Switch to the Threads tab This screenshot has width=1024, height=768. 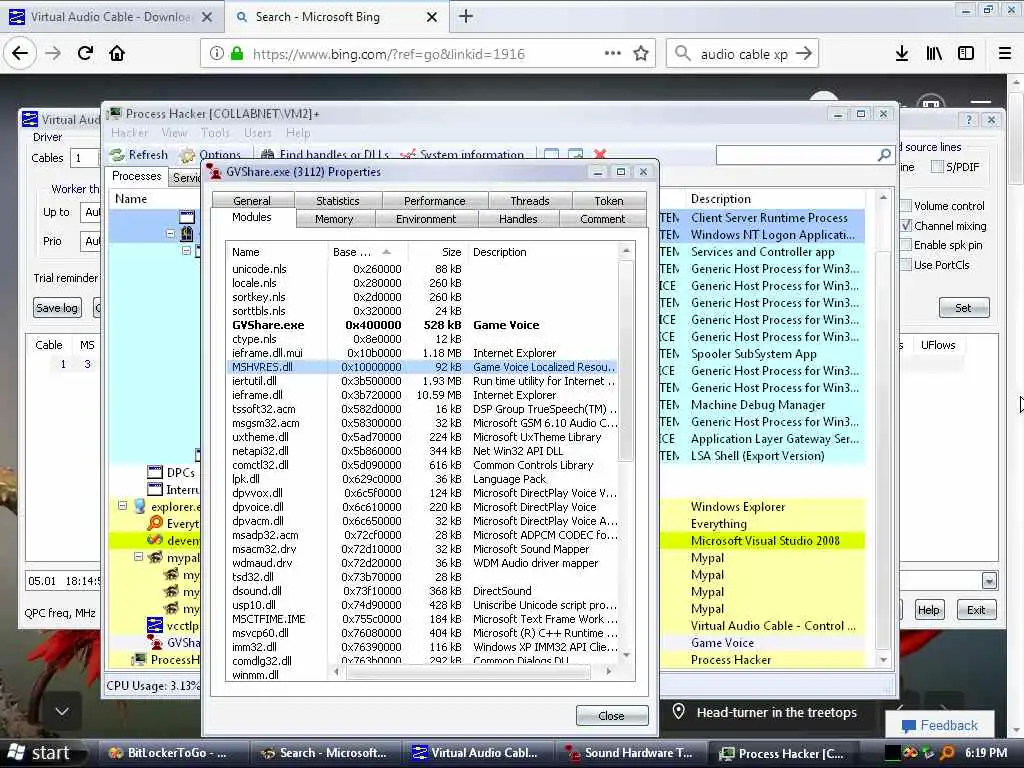(530, 200)
